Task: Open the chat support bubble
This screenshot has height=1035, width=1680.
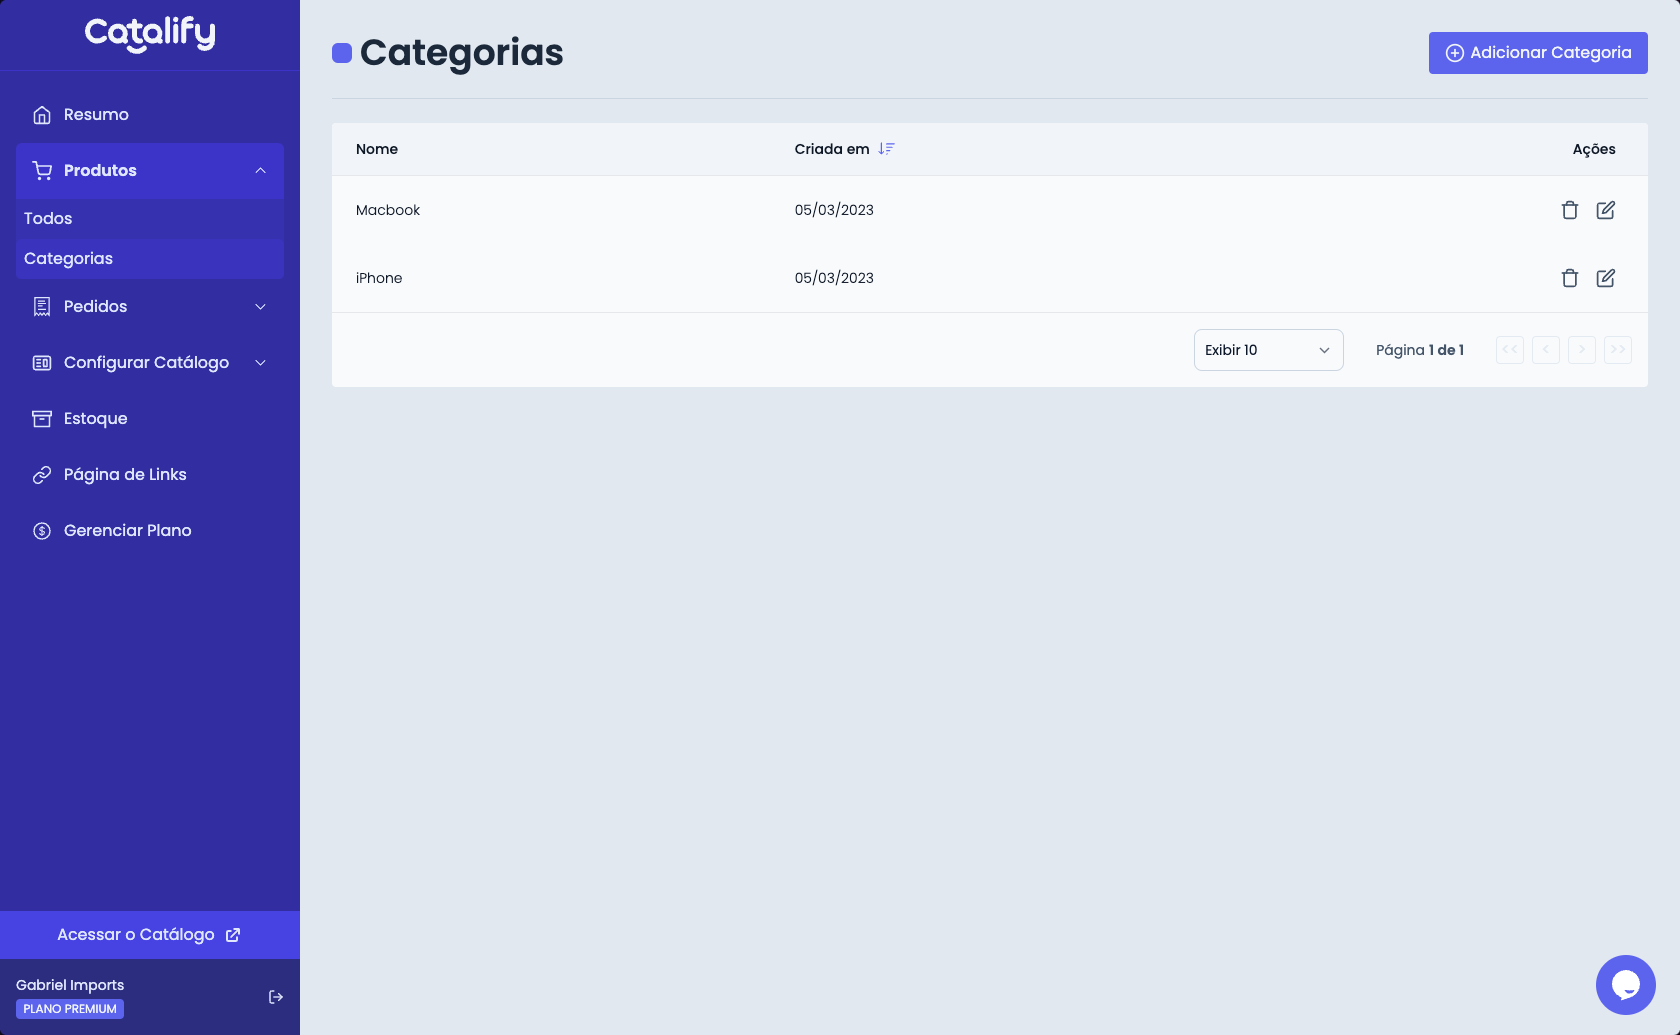Action: (x=1626, y=985)
